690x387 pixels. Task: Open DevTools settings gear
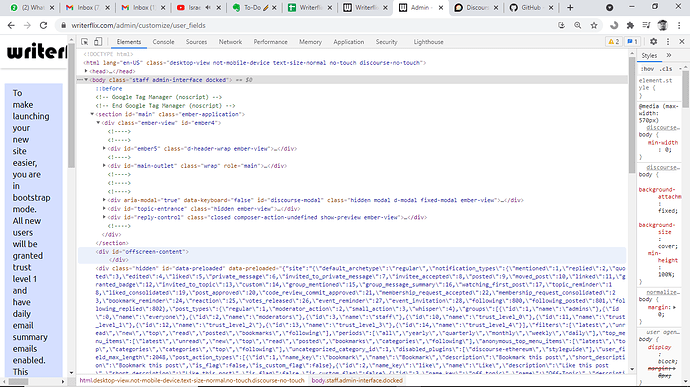pos(653,41)
